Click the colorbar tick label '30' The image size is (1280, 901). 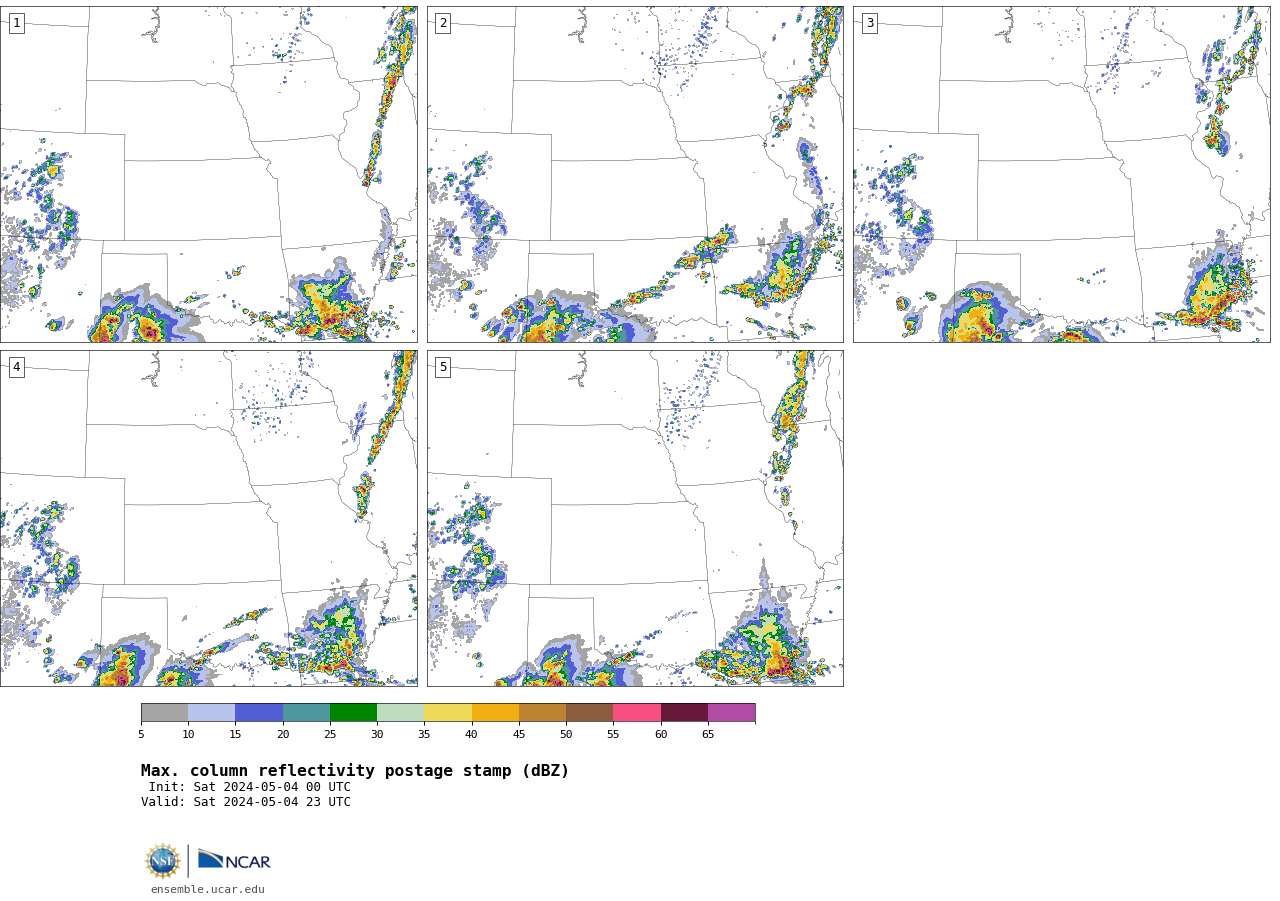(377, 735)
